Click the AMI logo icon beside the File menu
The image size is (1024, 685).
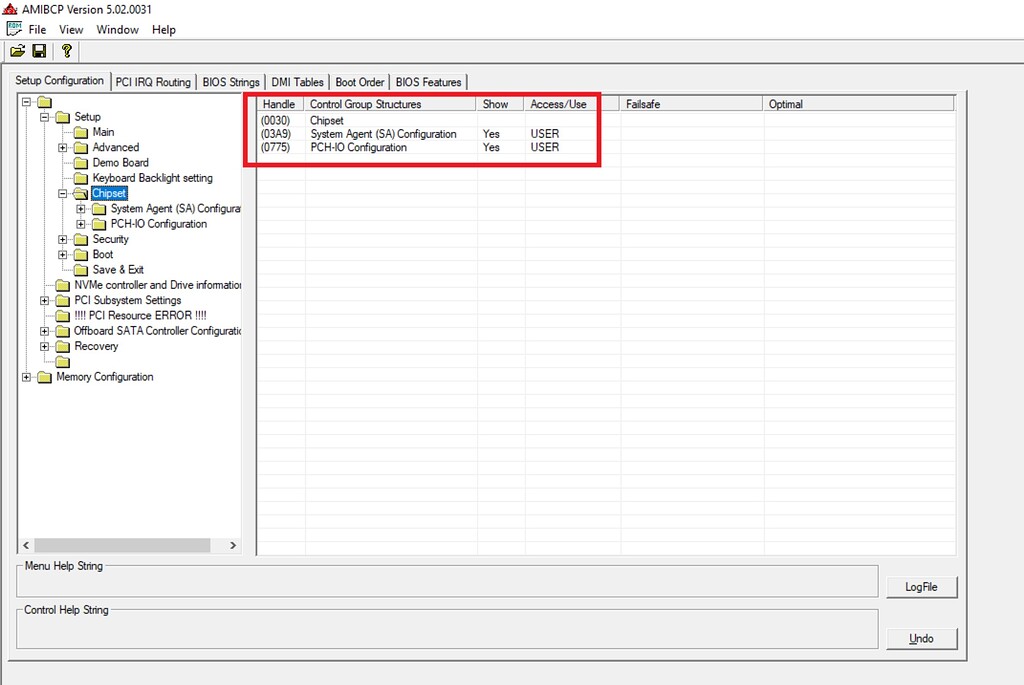[13, 29]
